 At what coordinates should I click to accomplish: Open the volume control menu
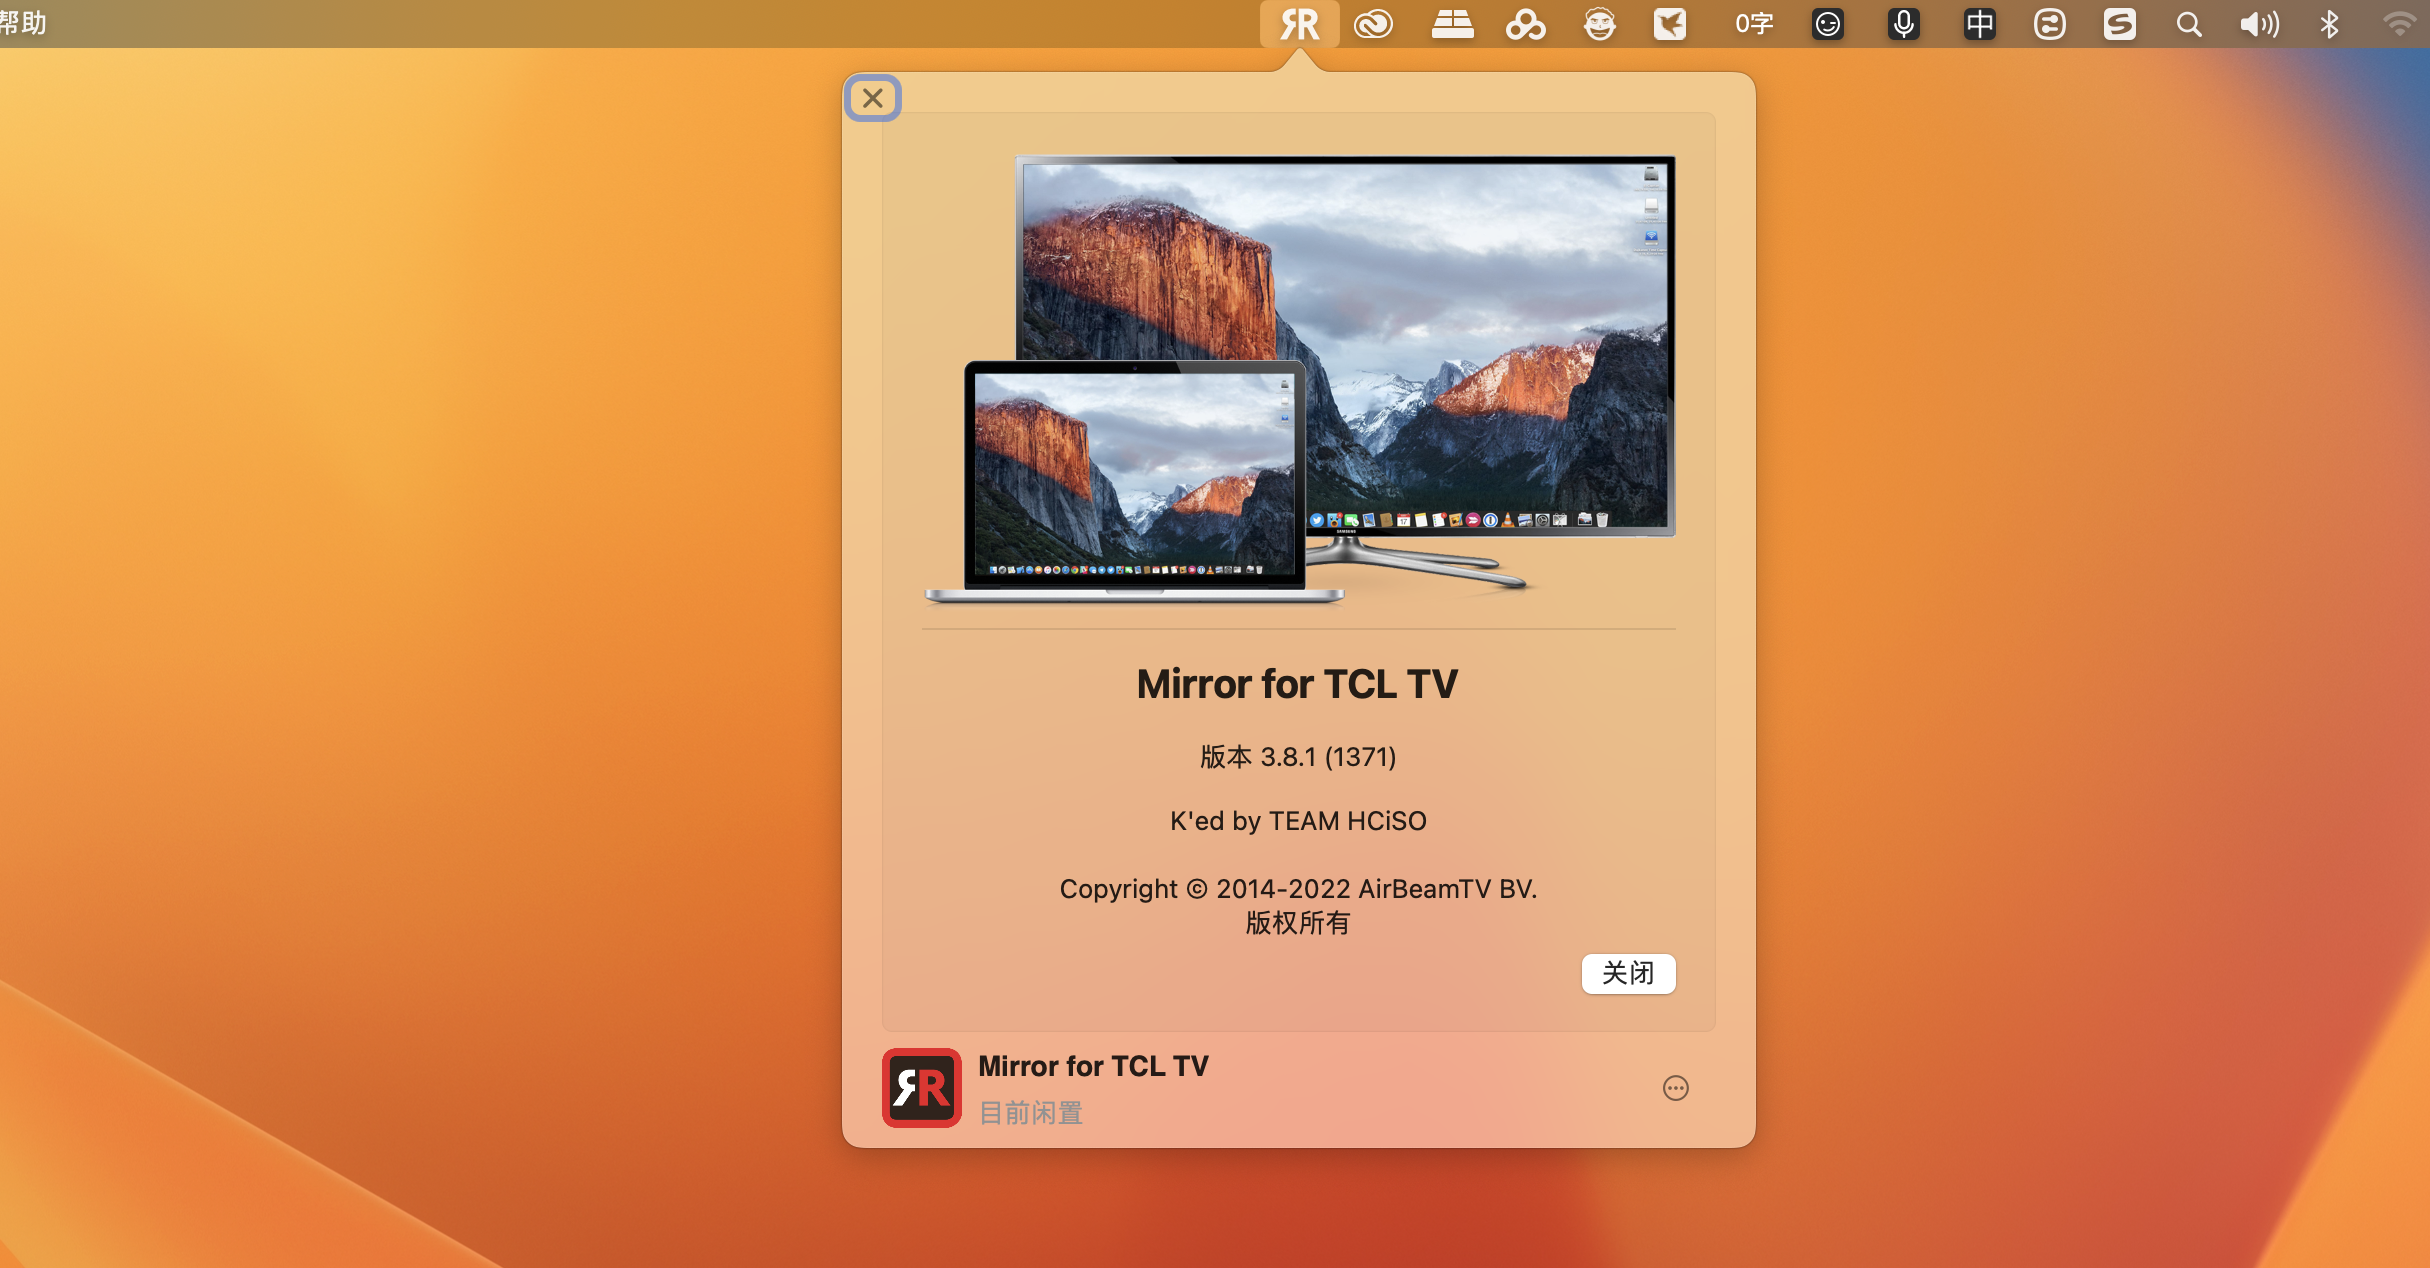(x=2259, y=24)
